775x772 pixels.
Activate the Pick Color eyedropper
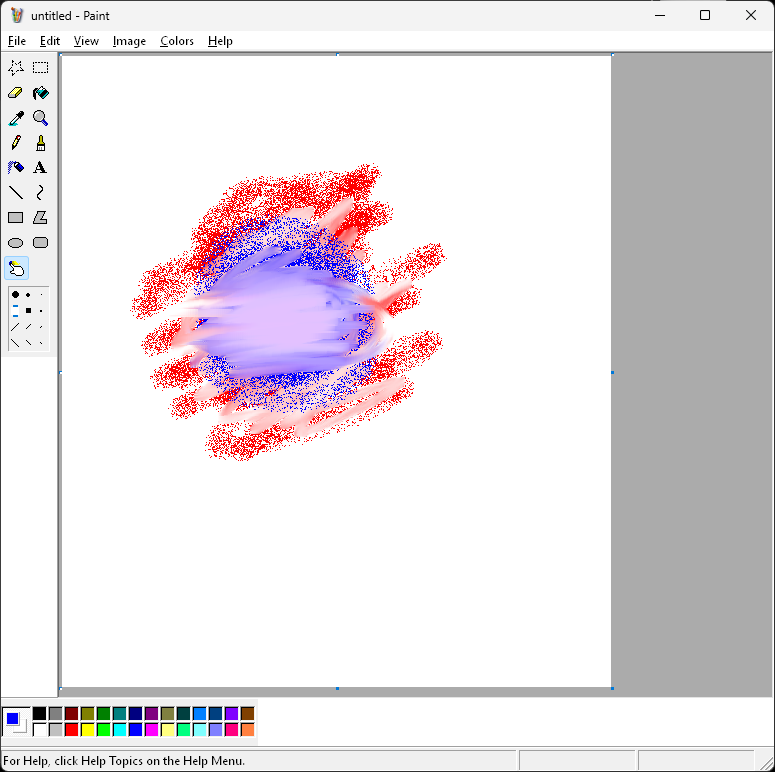[16, 118]
